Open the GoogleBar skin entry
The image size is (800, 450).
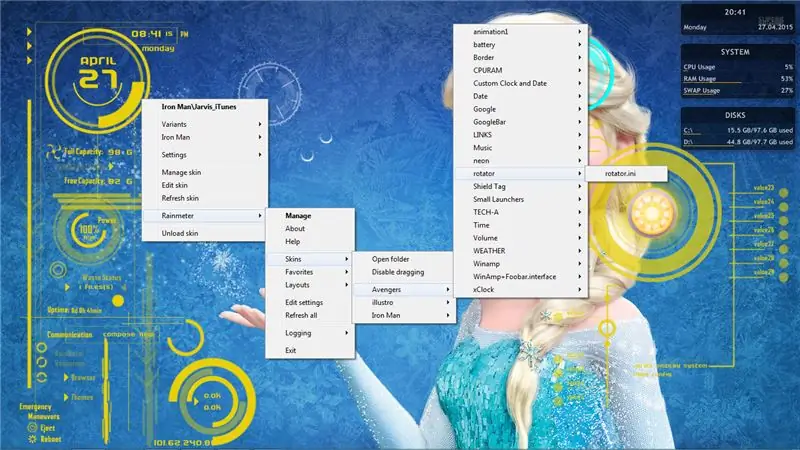(520, 122)
